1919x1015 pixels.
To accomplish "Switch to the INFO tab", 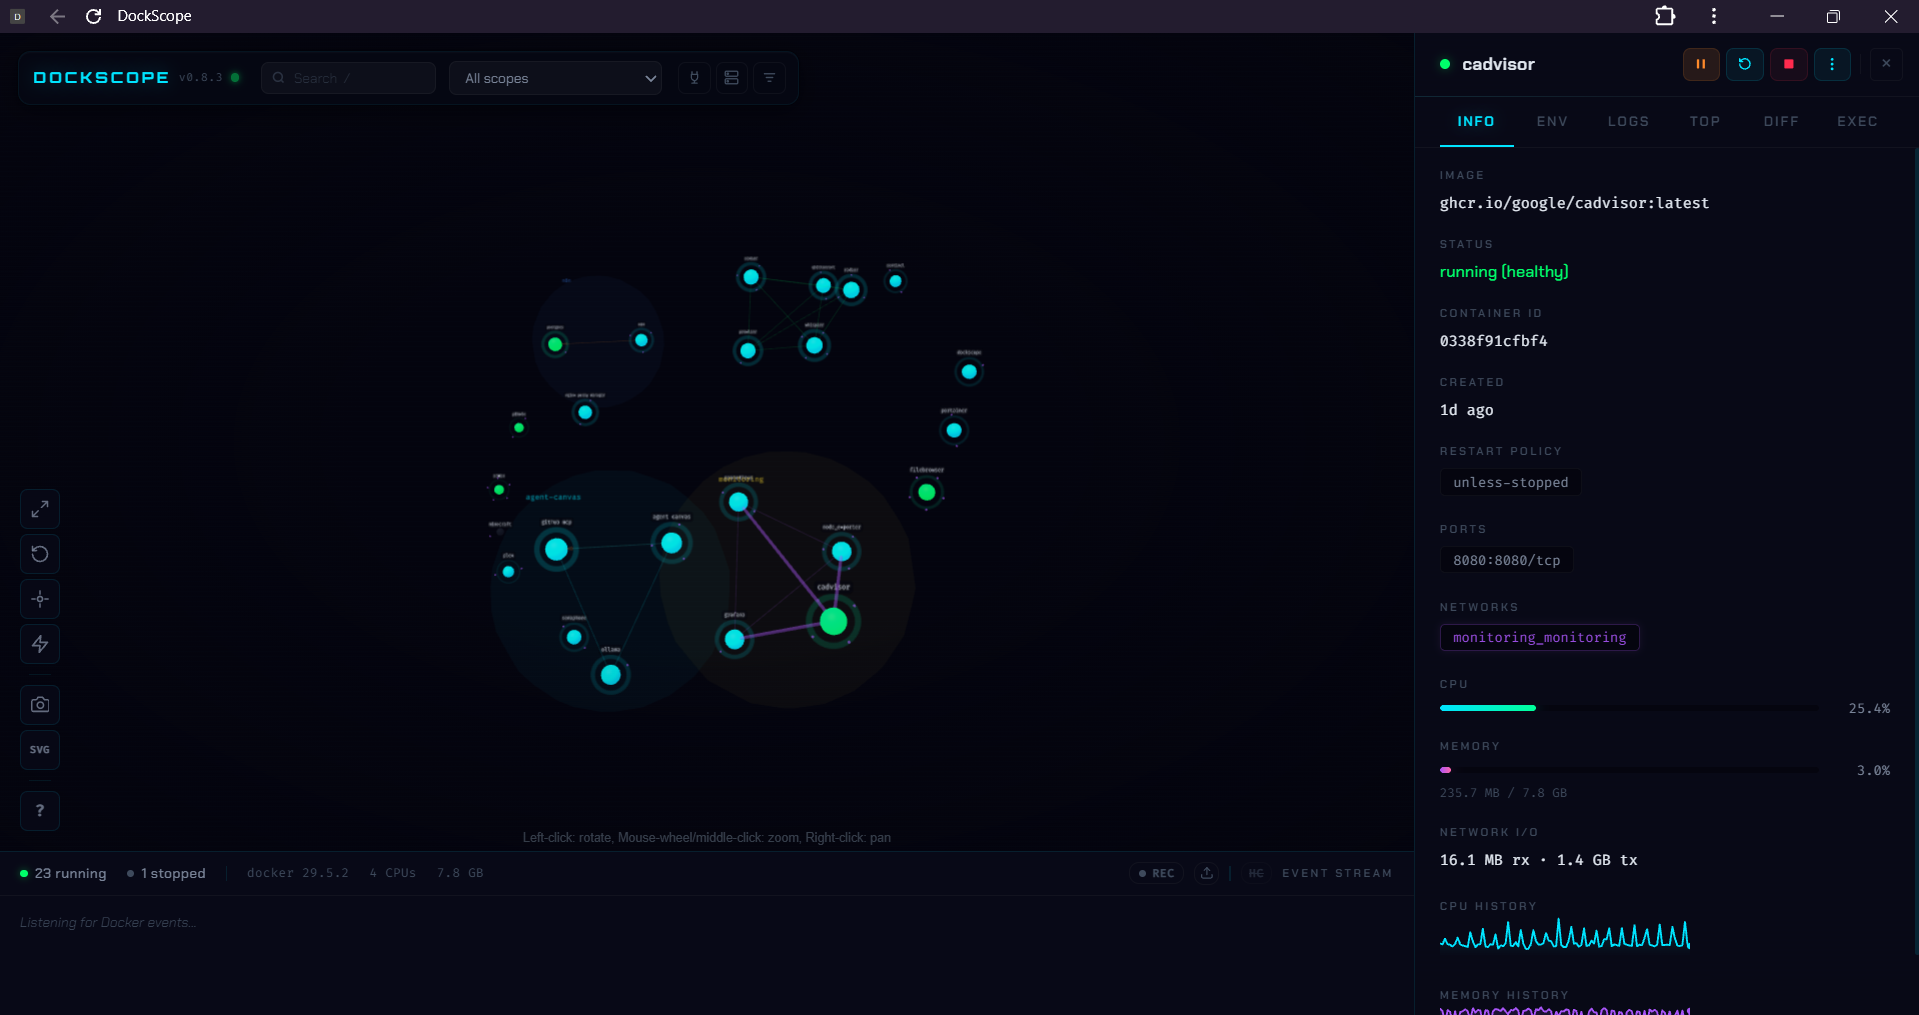I will [x=1476, y=121].
